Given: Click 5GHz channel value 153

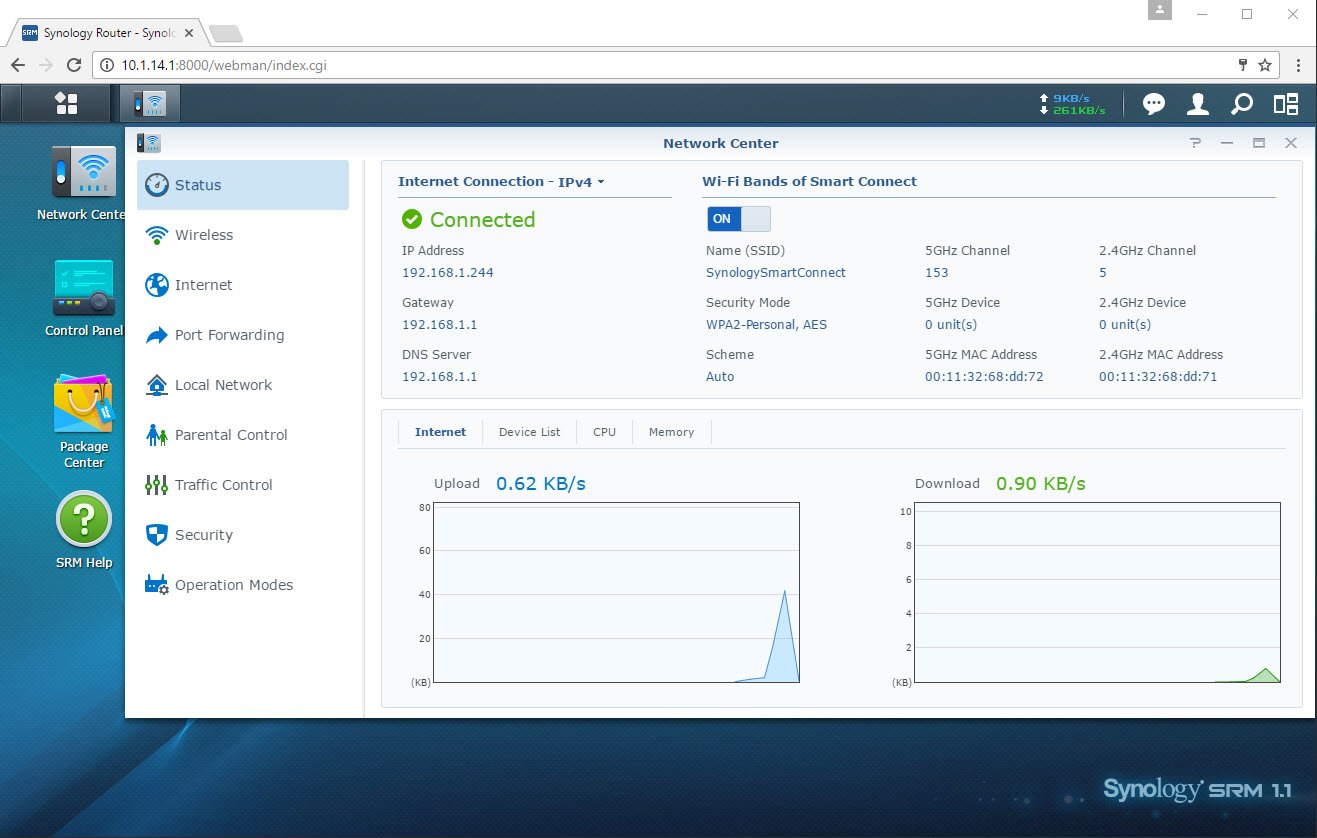Looking at the screenshot, I should (937, 273).
